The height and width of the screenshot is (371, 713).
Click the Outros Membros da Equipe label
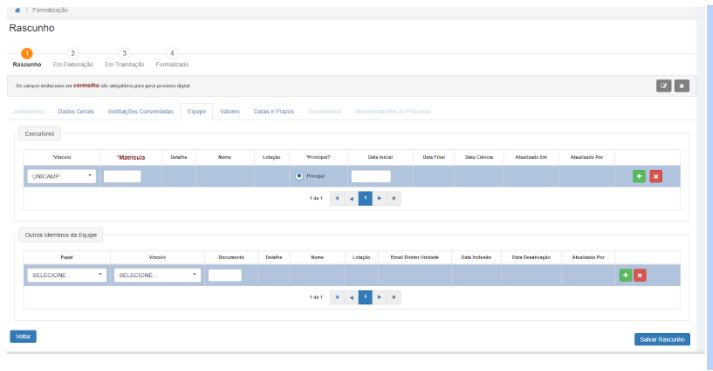coord(61,235)
